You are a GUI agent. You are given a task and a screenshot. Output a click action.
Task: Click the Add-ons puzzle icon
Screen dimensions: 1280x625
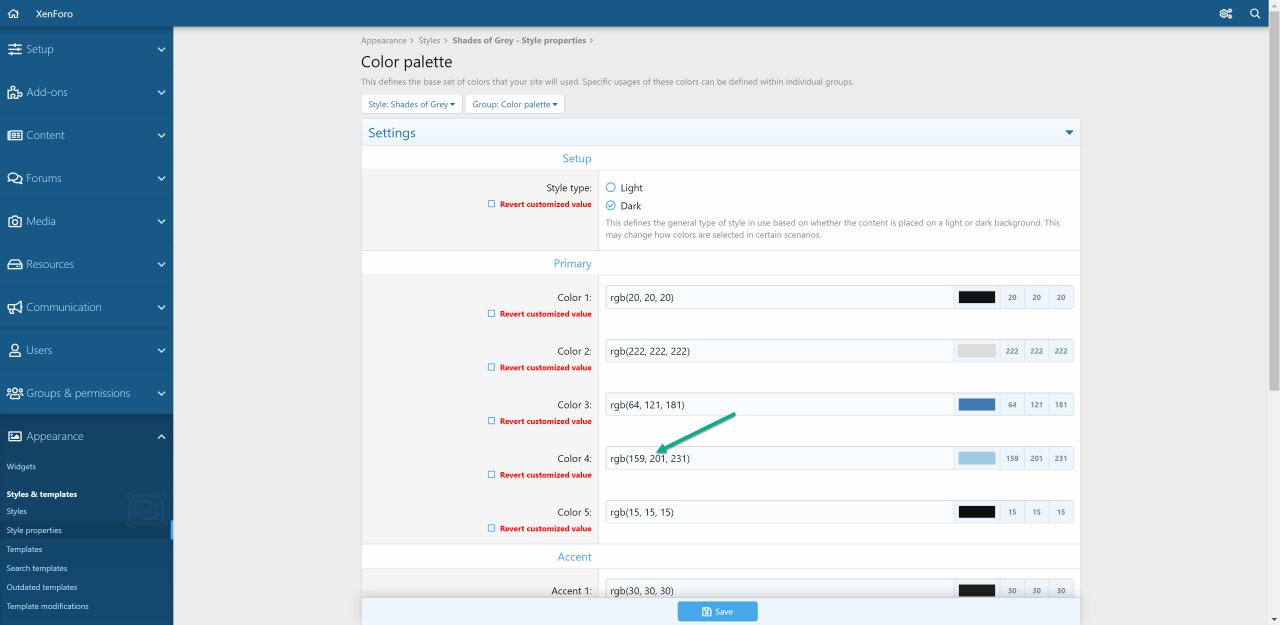[x=15, y=92]
